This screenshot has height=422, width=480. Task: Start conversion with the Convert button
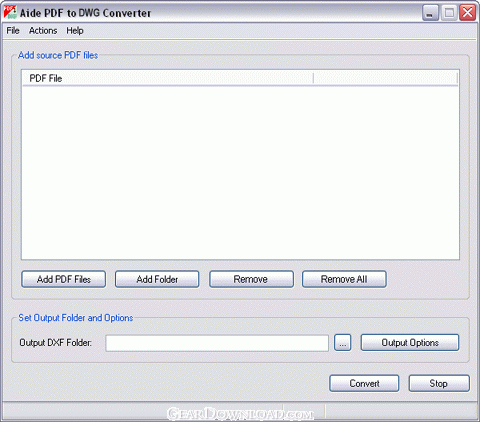(x=364, y=383)
